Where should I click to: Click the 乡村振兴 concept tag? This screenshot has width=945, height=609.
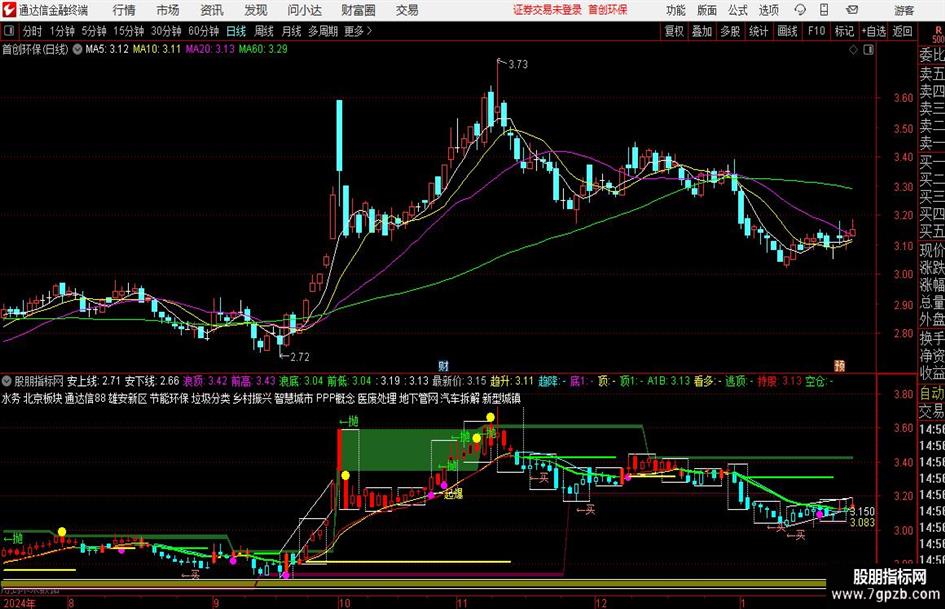[253, 399]
